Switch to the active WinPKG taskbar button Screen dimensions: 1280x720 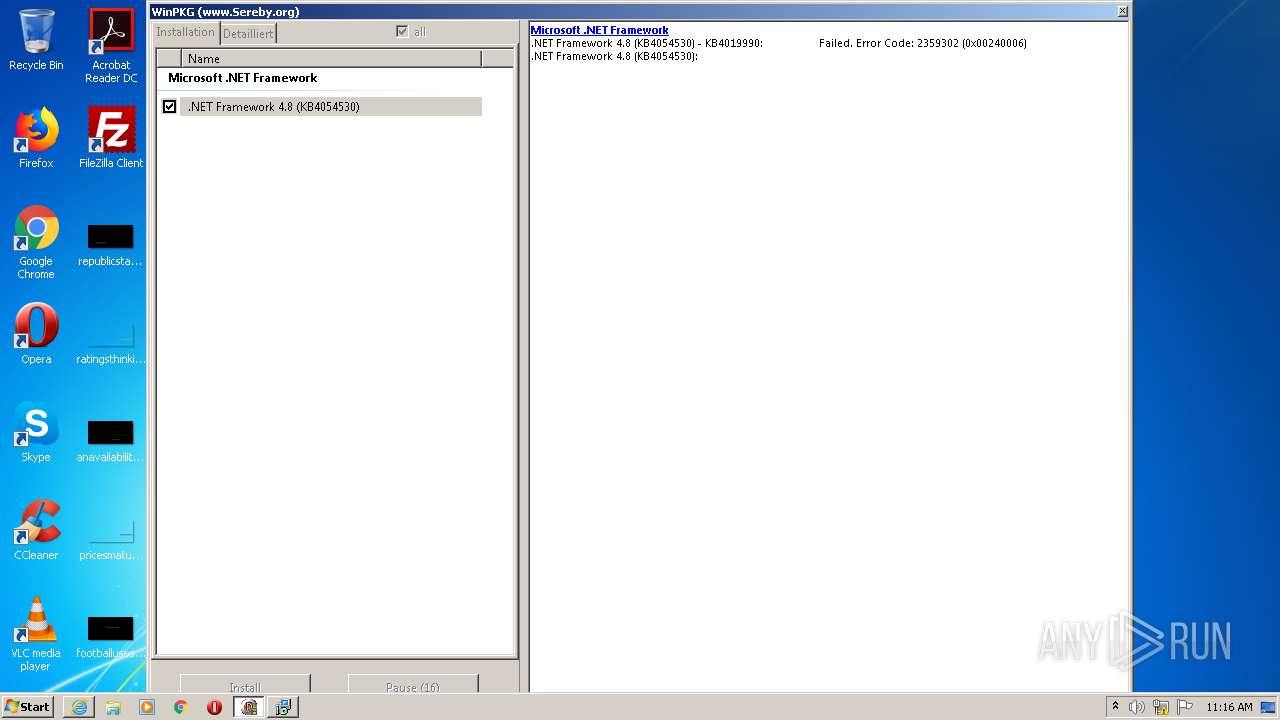249,707
